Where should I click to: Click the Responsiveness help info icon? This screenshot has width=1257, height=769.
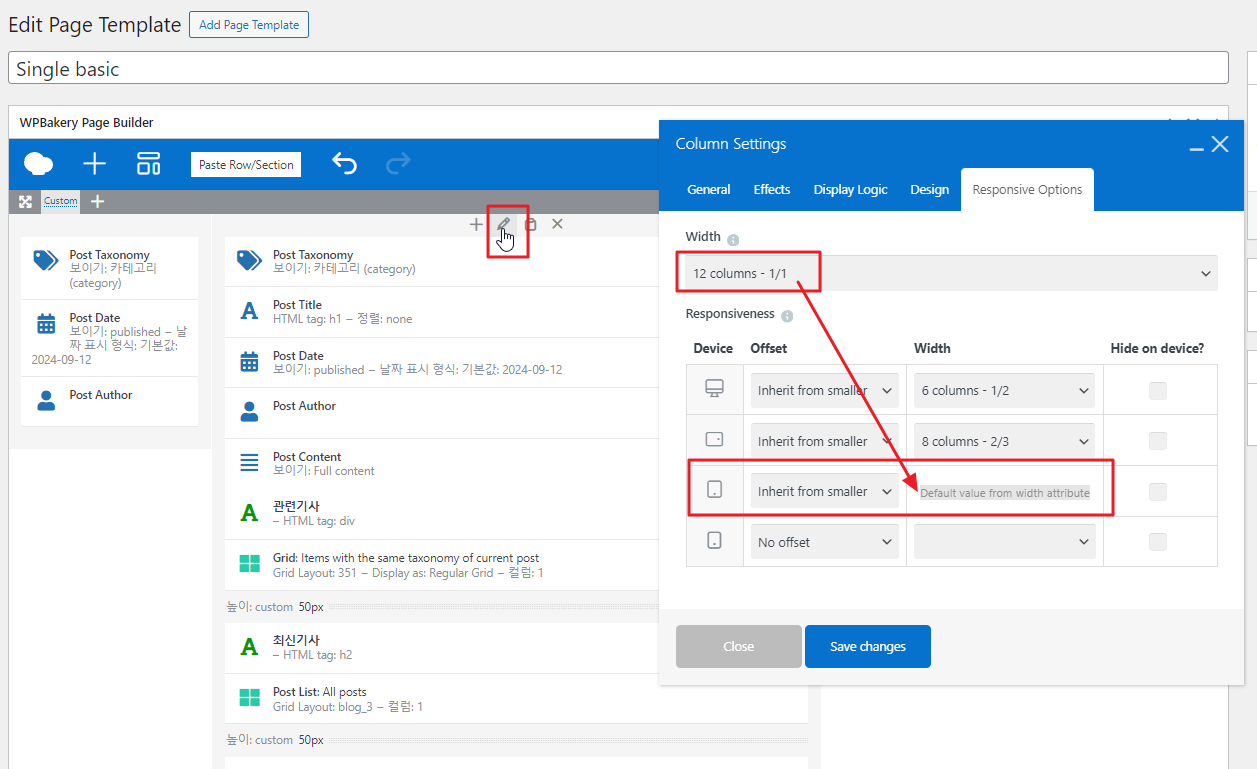coord(787,316)
